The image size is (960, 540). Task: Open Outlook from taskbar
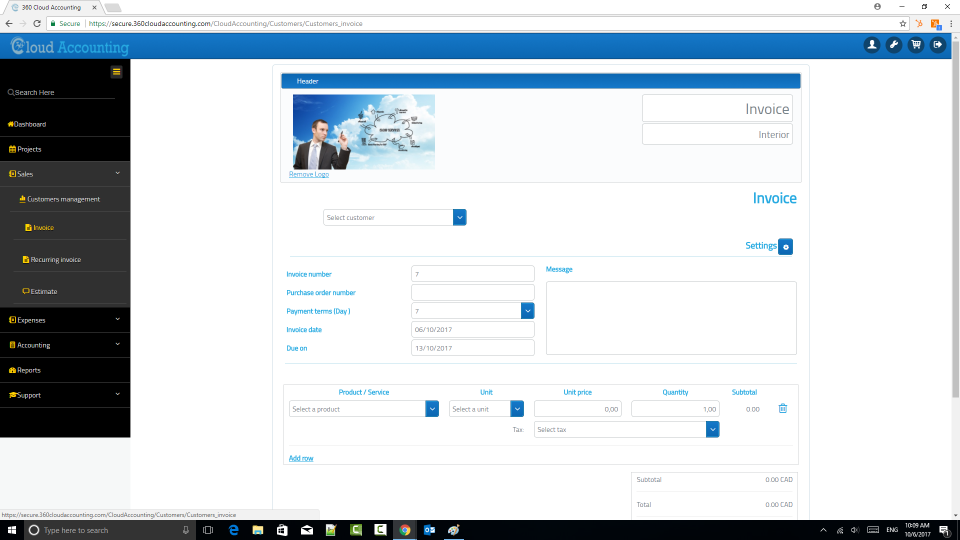click(429, 530)
